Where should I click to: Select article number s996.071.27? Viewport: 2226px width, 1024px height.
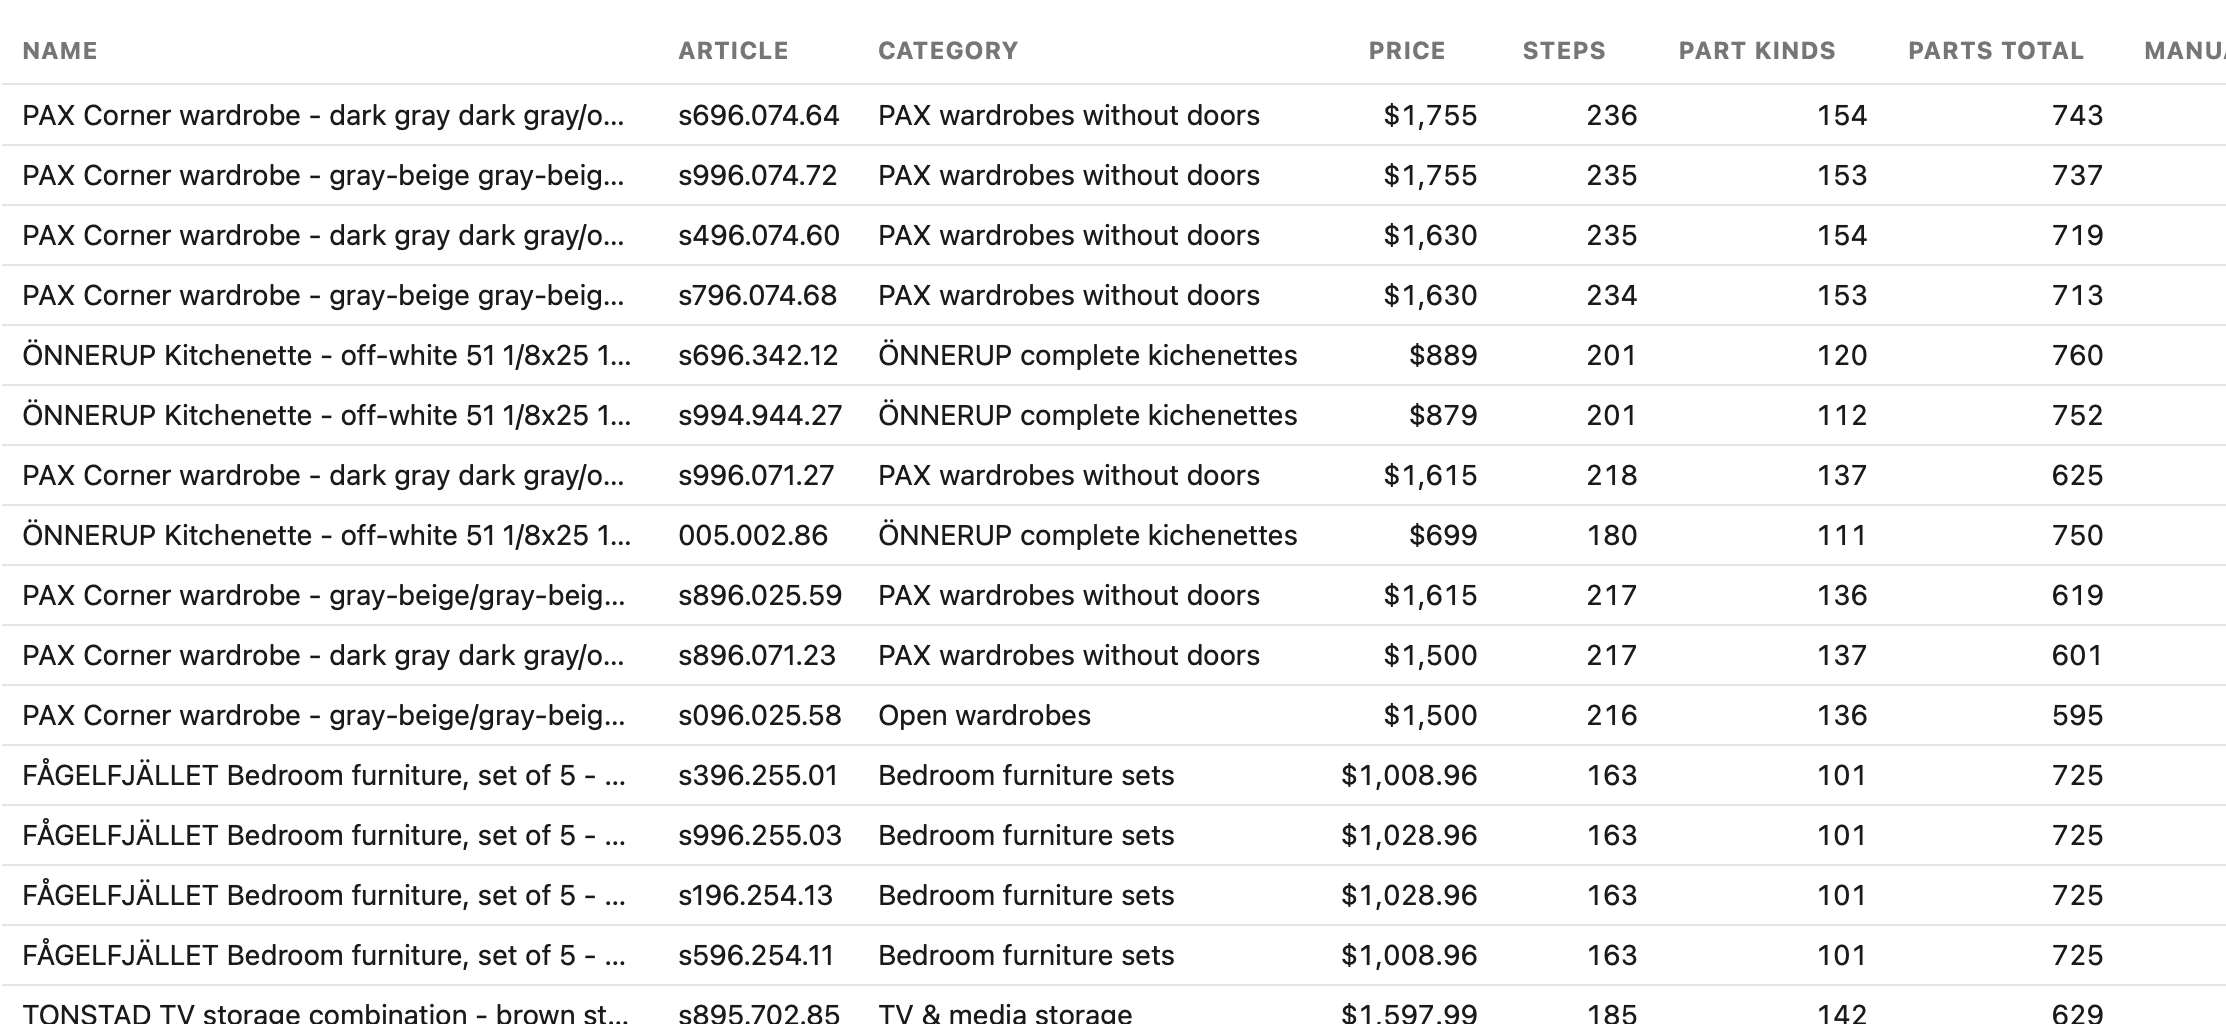point(756,476)
